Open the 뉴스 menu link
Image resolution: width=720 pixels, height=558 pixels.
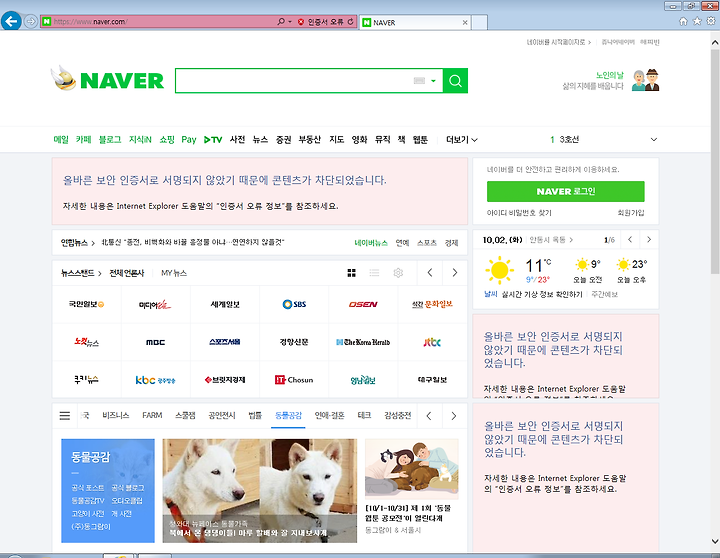[260, 139]
